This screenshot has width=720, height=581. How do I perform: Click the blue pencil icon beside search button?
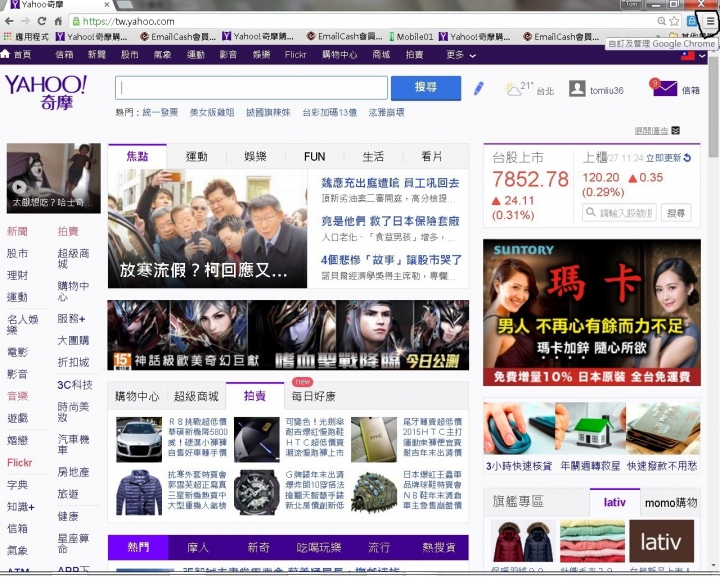478,88
